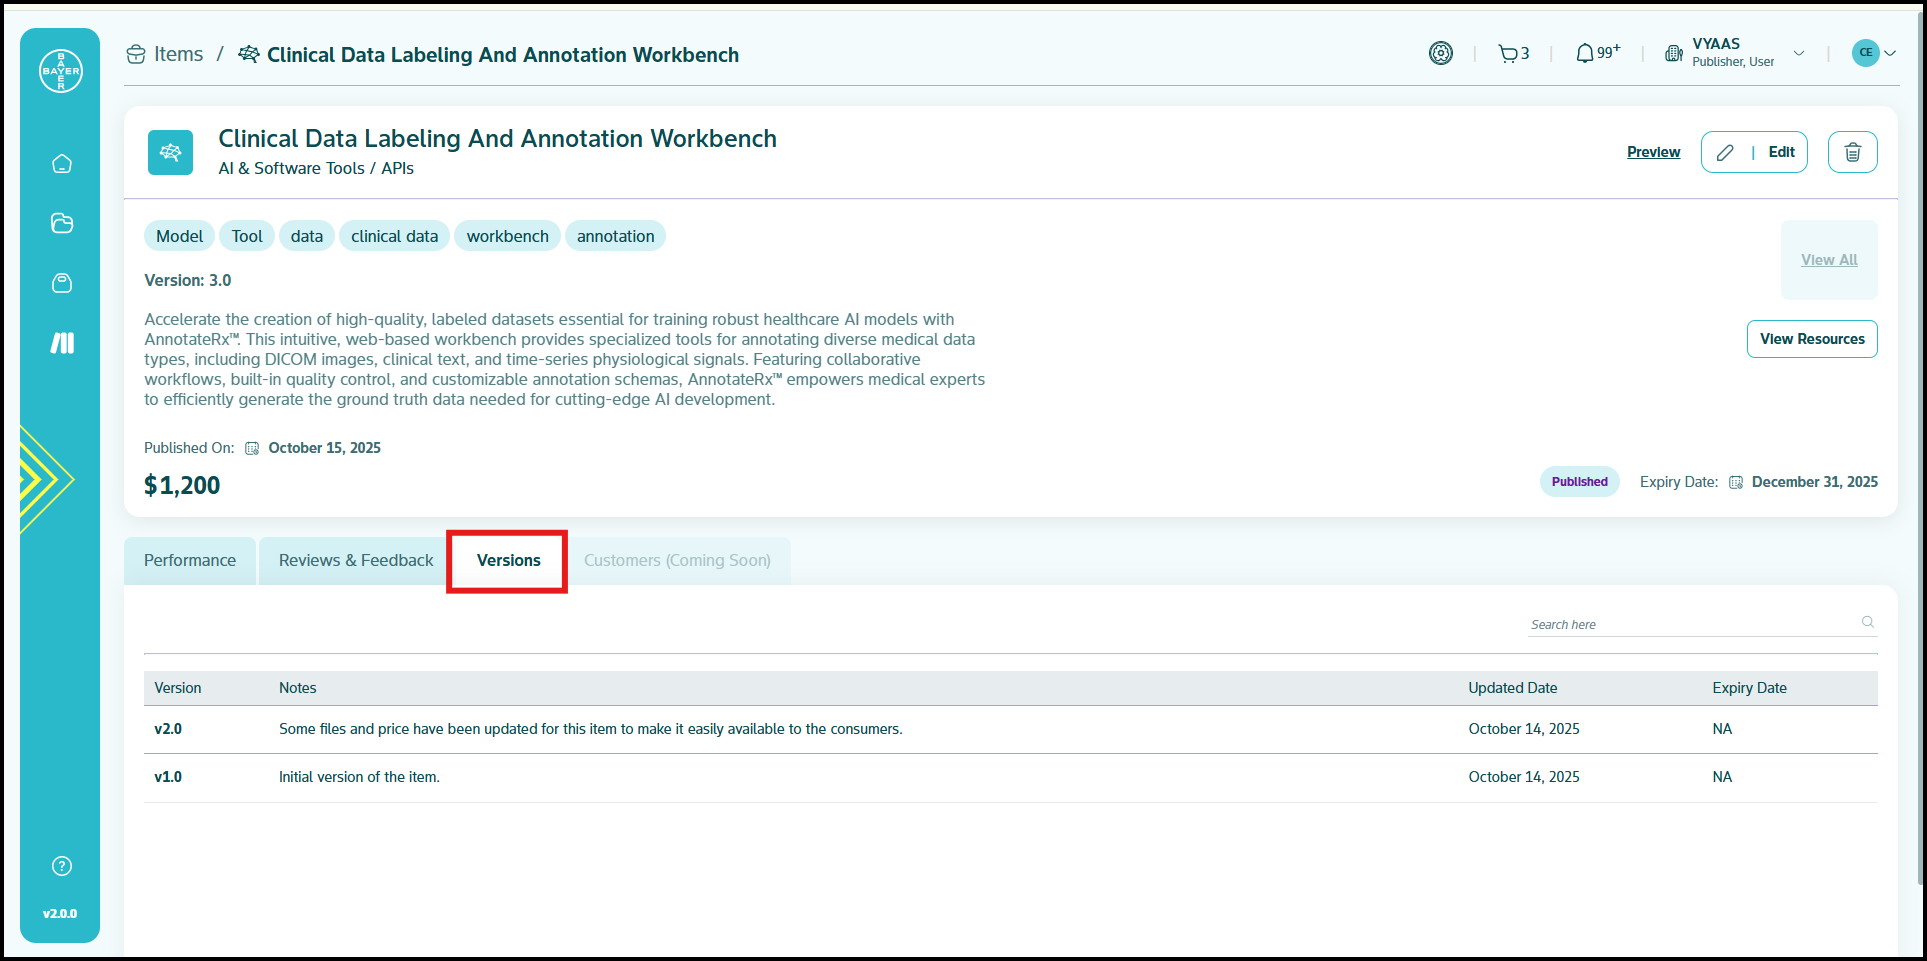Go to Items breadcrumb link
This screenshot has width=1927, height=961.
click(x=178, y=55)
